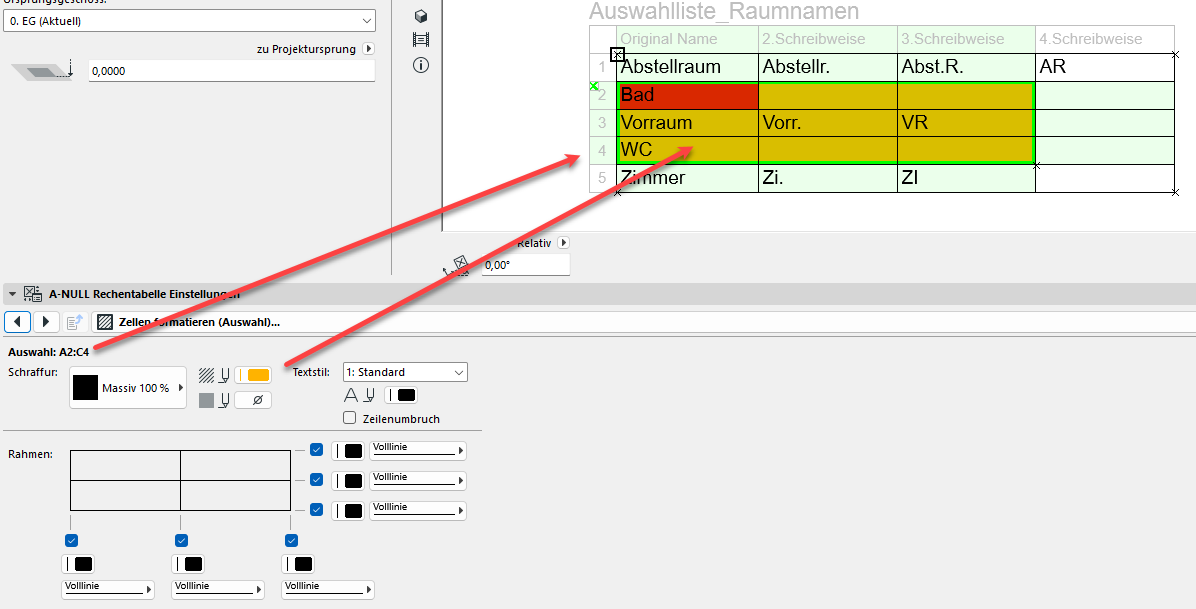The width and height of the screenshot is (1196, 609).
Task: Uncheck the top horizontal frame line checkbox
Action: (x=317, y=450)
